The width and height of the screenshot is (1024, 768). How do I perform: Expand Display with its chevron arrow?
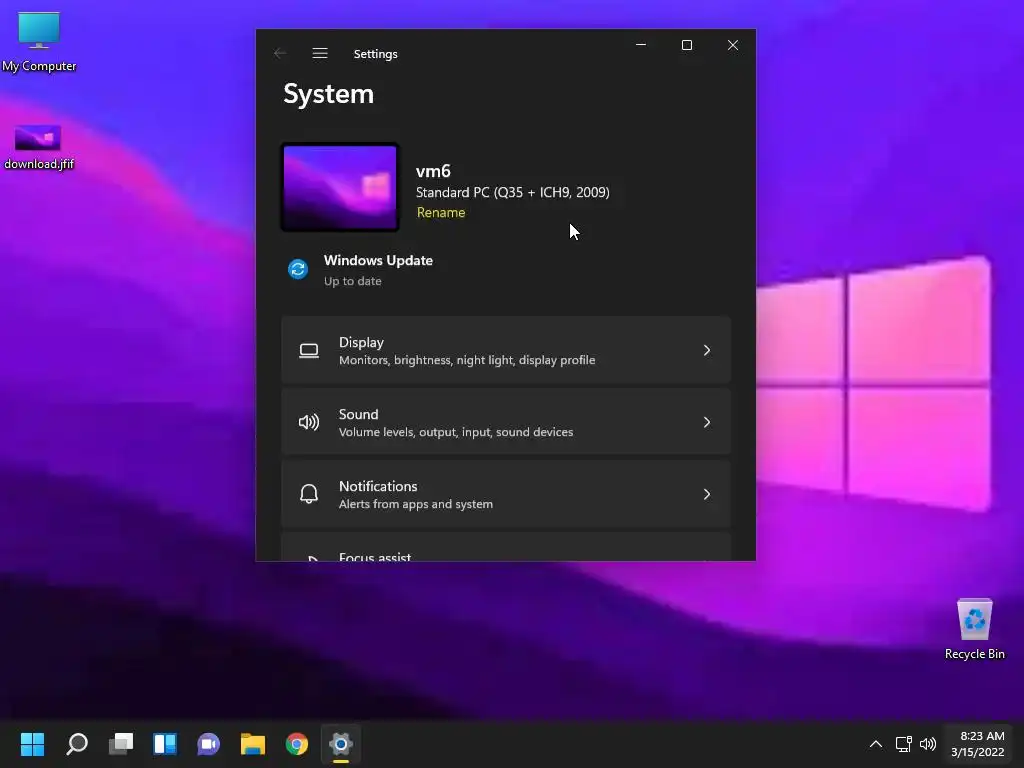click(707, 351)
